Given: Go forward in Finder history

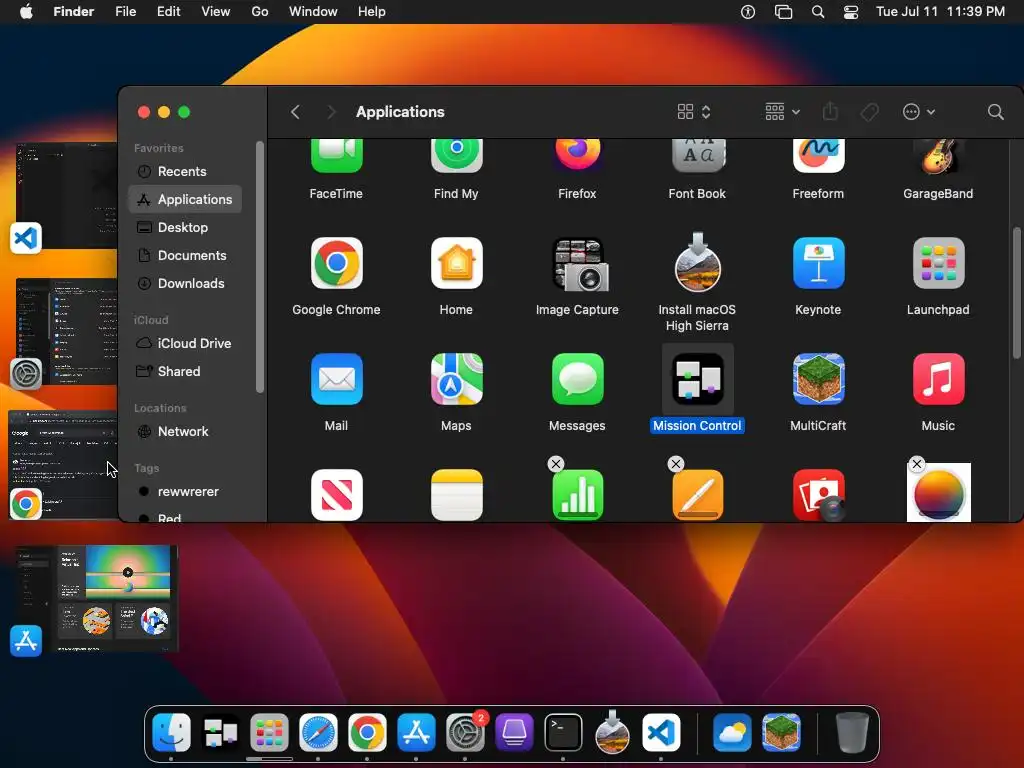Looking at the screenshot, I should [x=331, y=112].
